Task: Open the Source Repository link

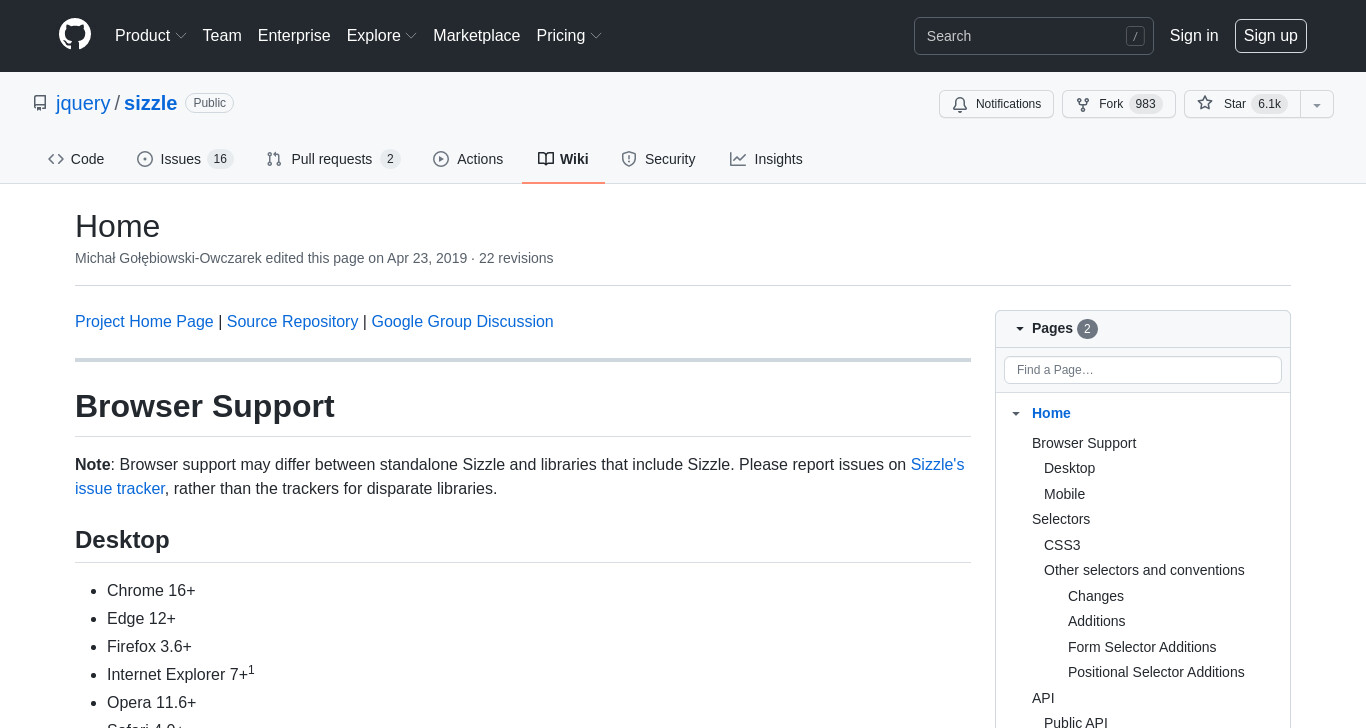Action: [x=292, y=322]
